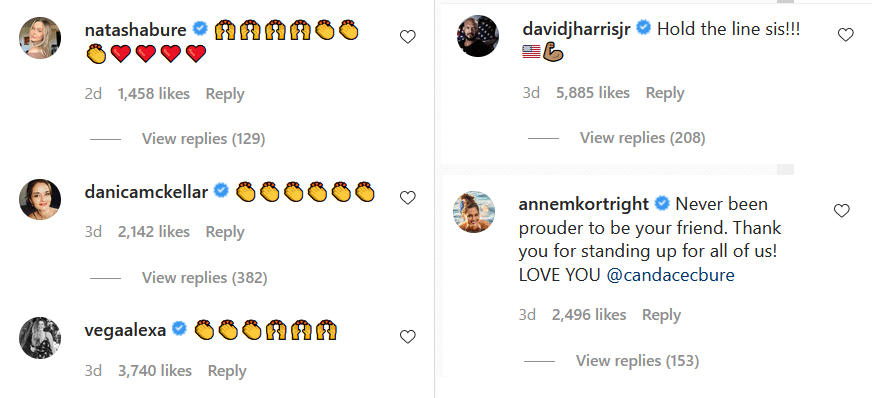
Task: Open danicamckellar's avatar
Action: 40,199
